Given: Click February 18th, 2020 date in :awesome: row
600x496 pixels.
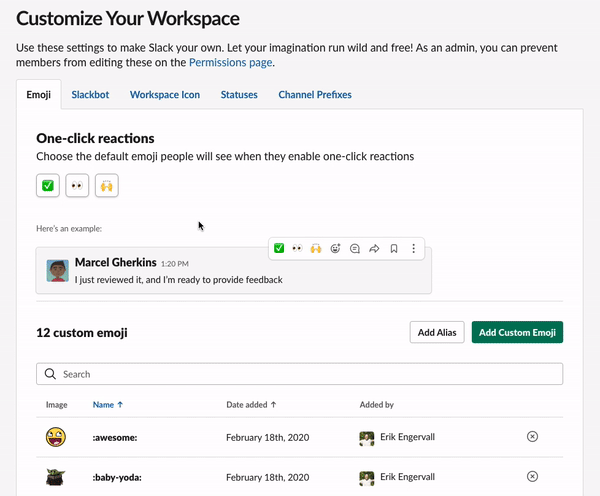Looking at the screenshot, I should click(x=267, y=437).
